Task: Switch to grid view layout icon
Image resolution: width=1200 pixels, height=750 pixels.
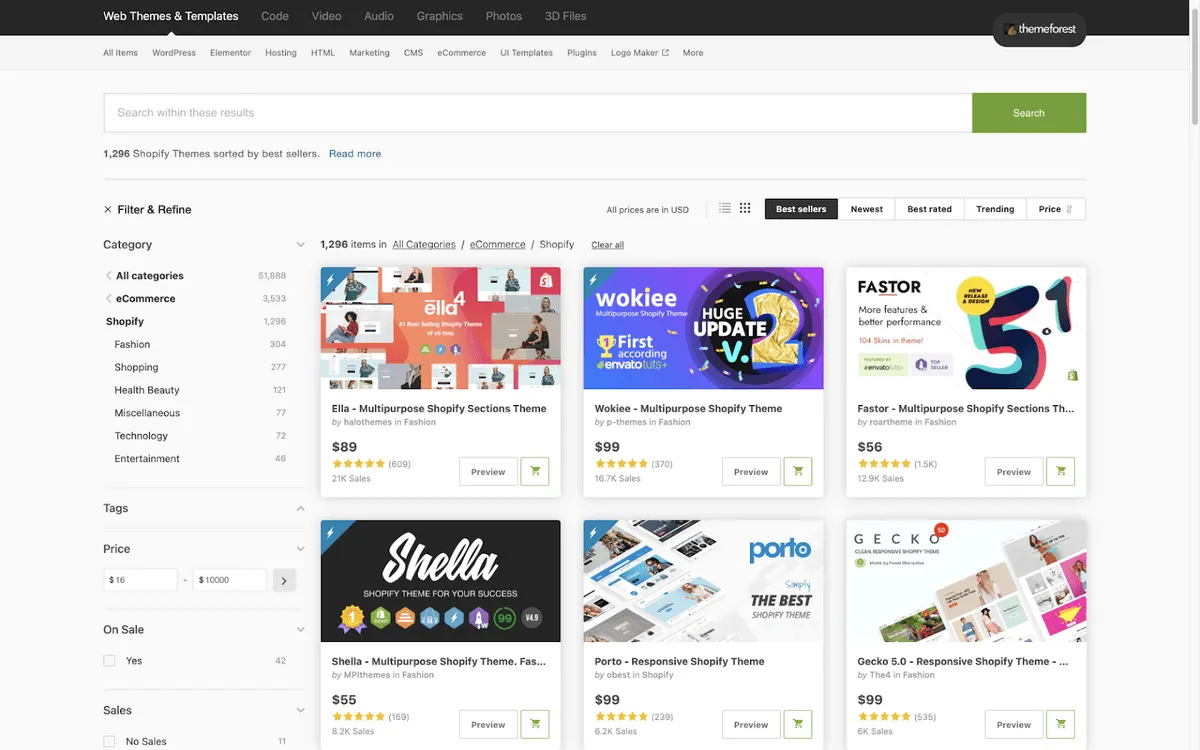Action: pos(745,208)
